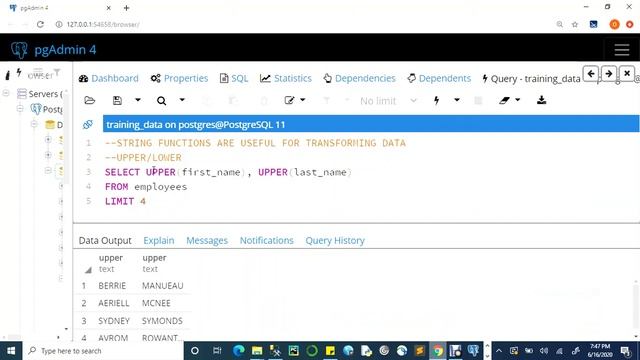640x360 pixels.
Task: Open a new browser tab
Action: coord(127,8)
